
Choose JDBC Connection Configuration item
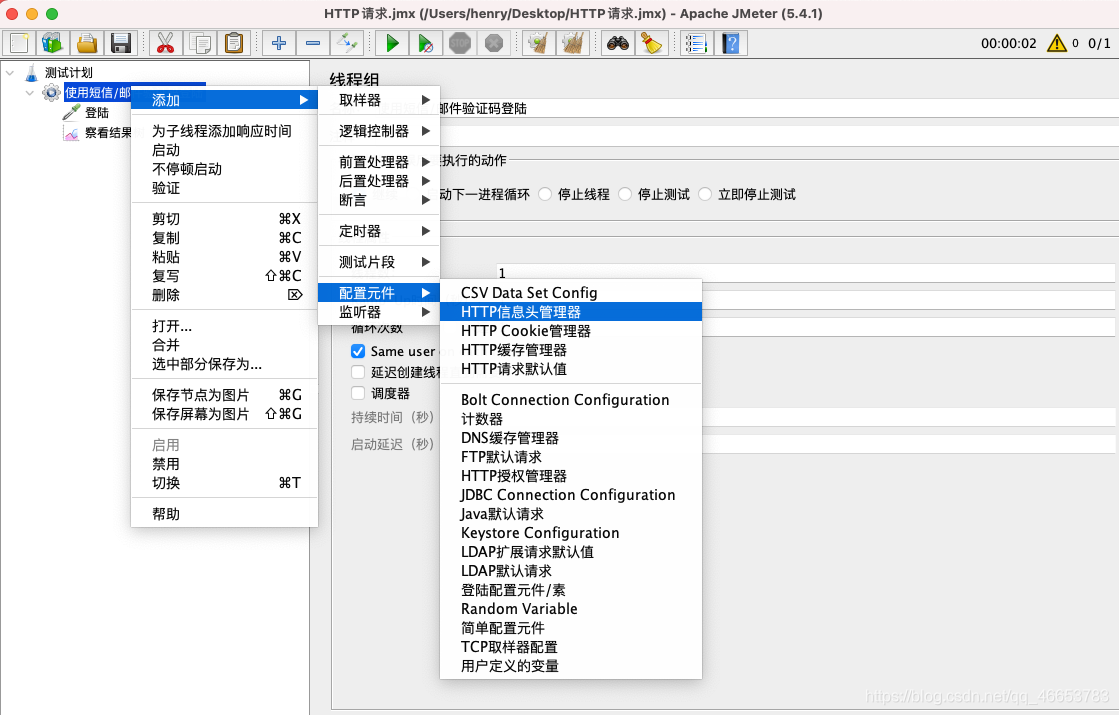[571, 495]
